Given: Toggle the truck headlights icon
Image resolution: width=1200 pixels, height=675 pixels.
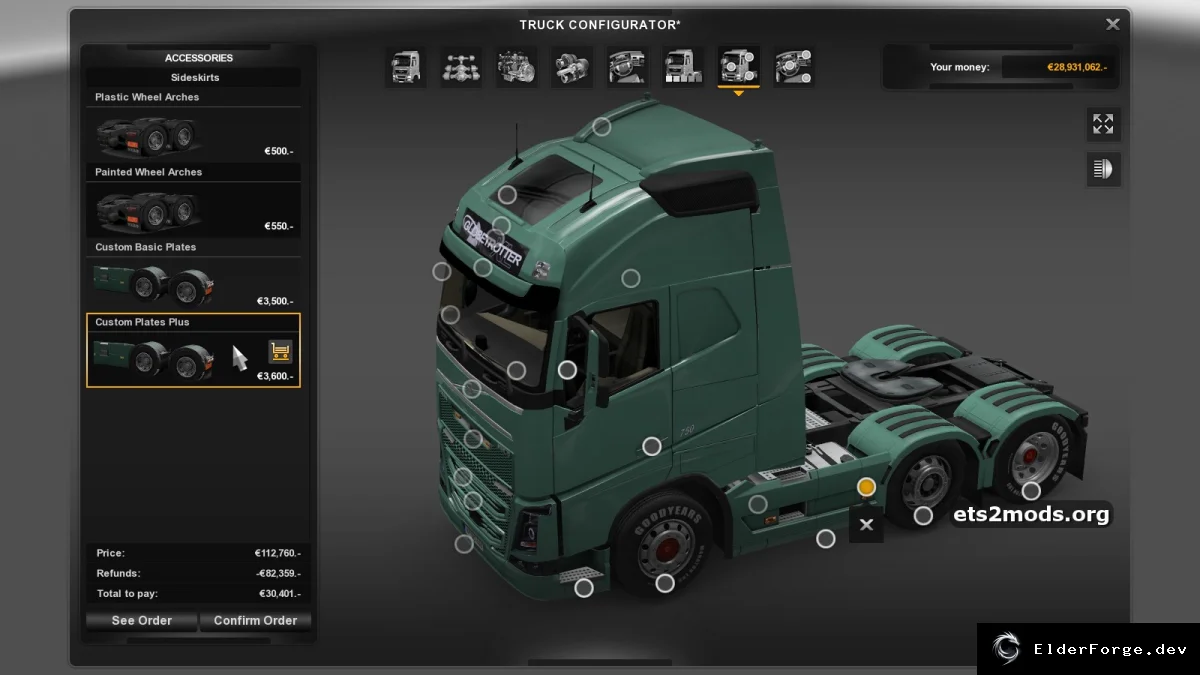Looking at the screenshot, I should click(1103, 169).
